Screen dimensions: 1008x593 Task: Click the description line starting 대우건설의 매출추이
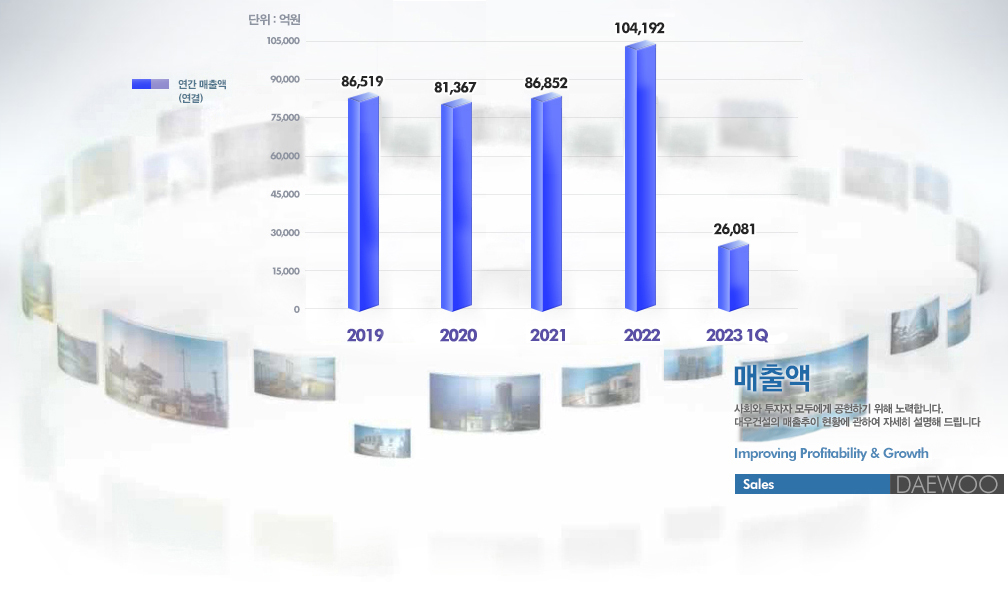tap(857, 422)
